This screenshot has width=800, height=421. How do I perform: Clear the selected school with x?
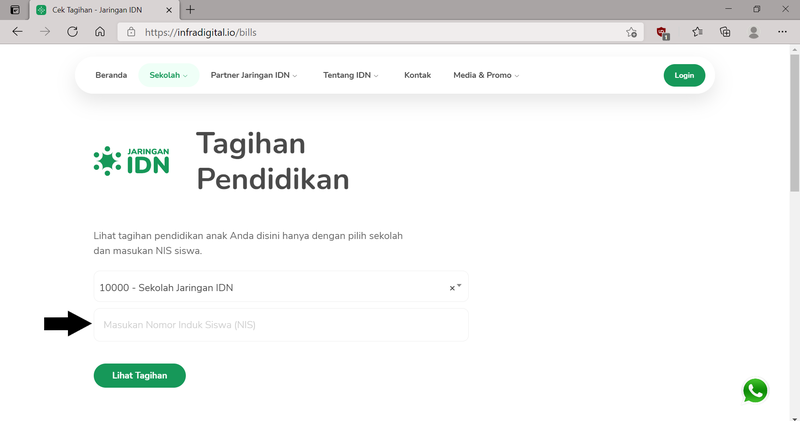coord(452,288)
